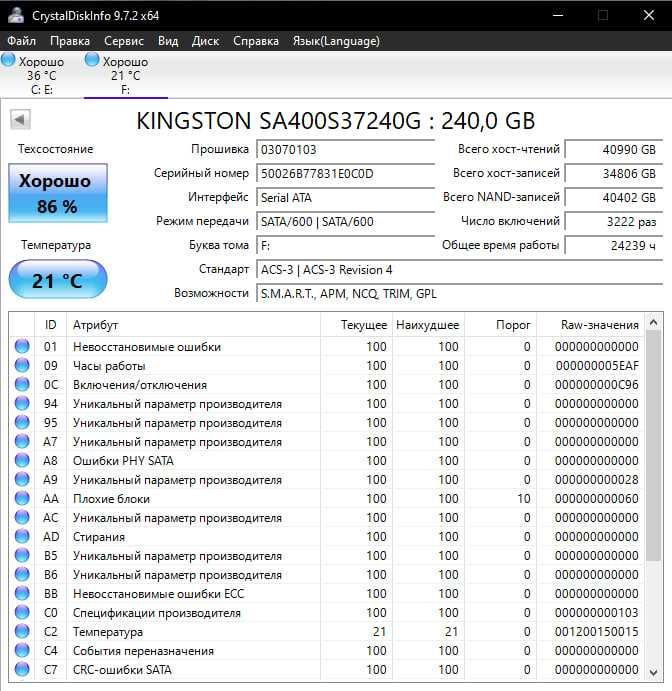Screen dimensions: 672x691
Task: Click status icon for Включения/отключения row
Action: tap(22, 384)
